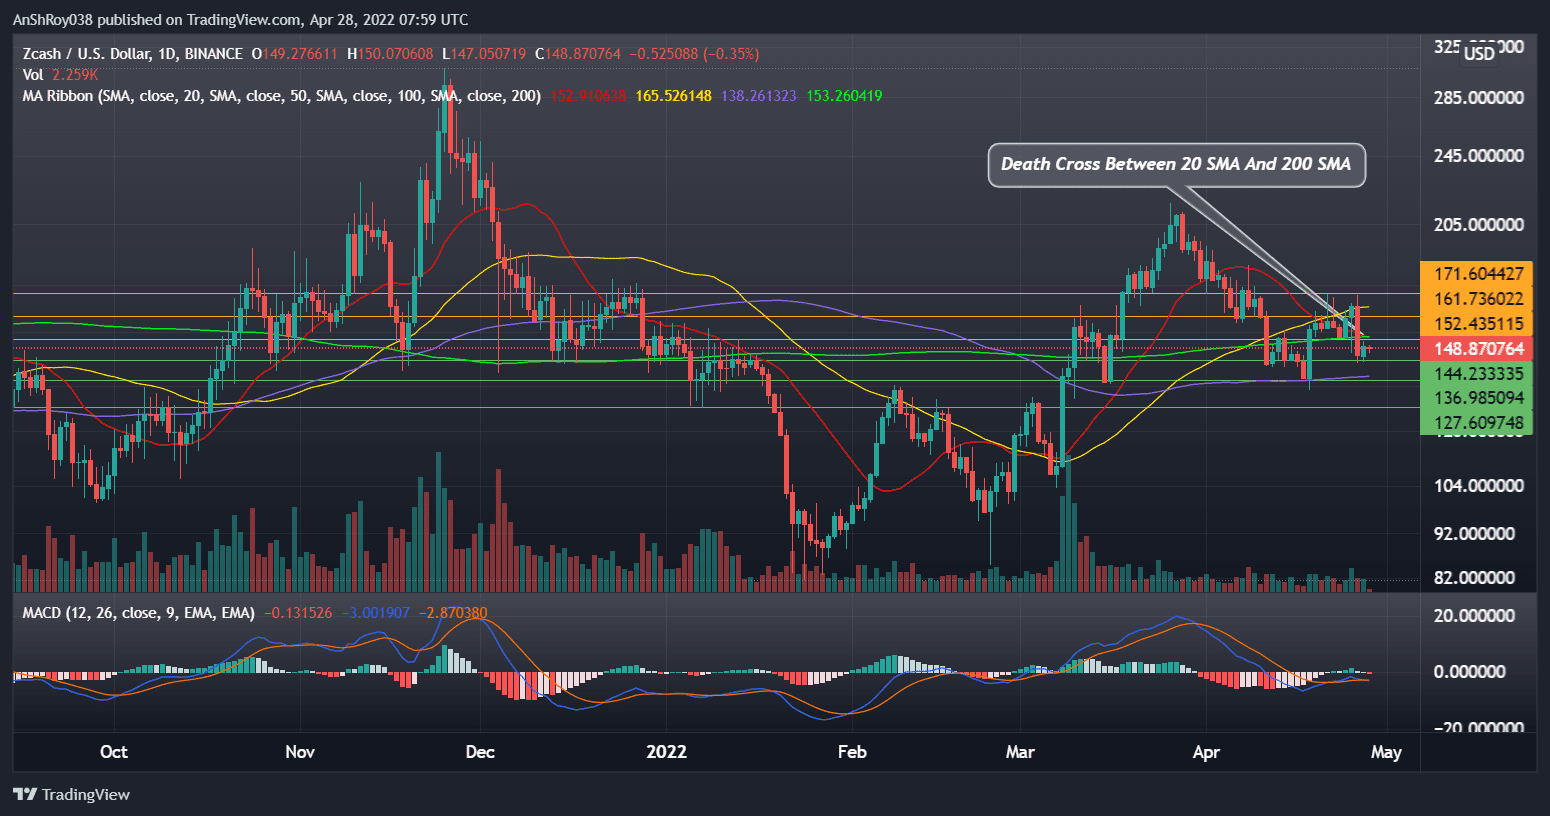
Task: Click the yellow 50 SMA value 165.526148
Action: coord(673,96)
